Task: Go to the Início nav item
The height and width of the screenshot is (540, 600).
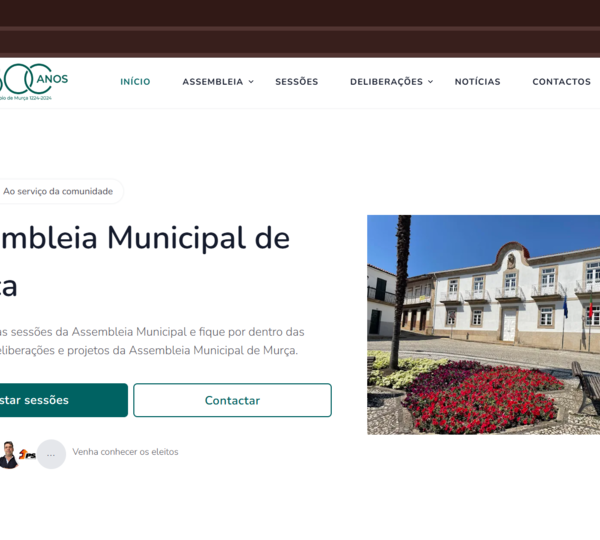Action: [135, 82]
